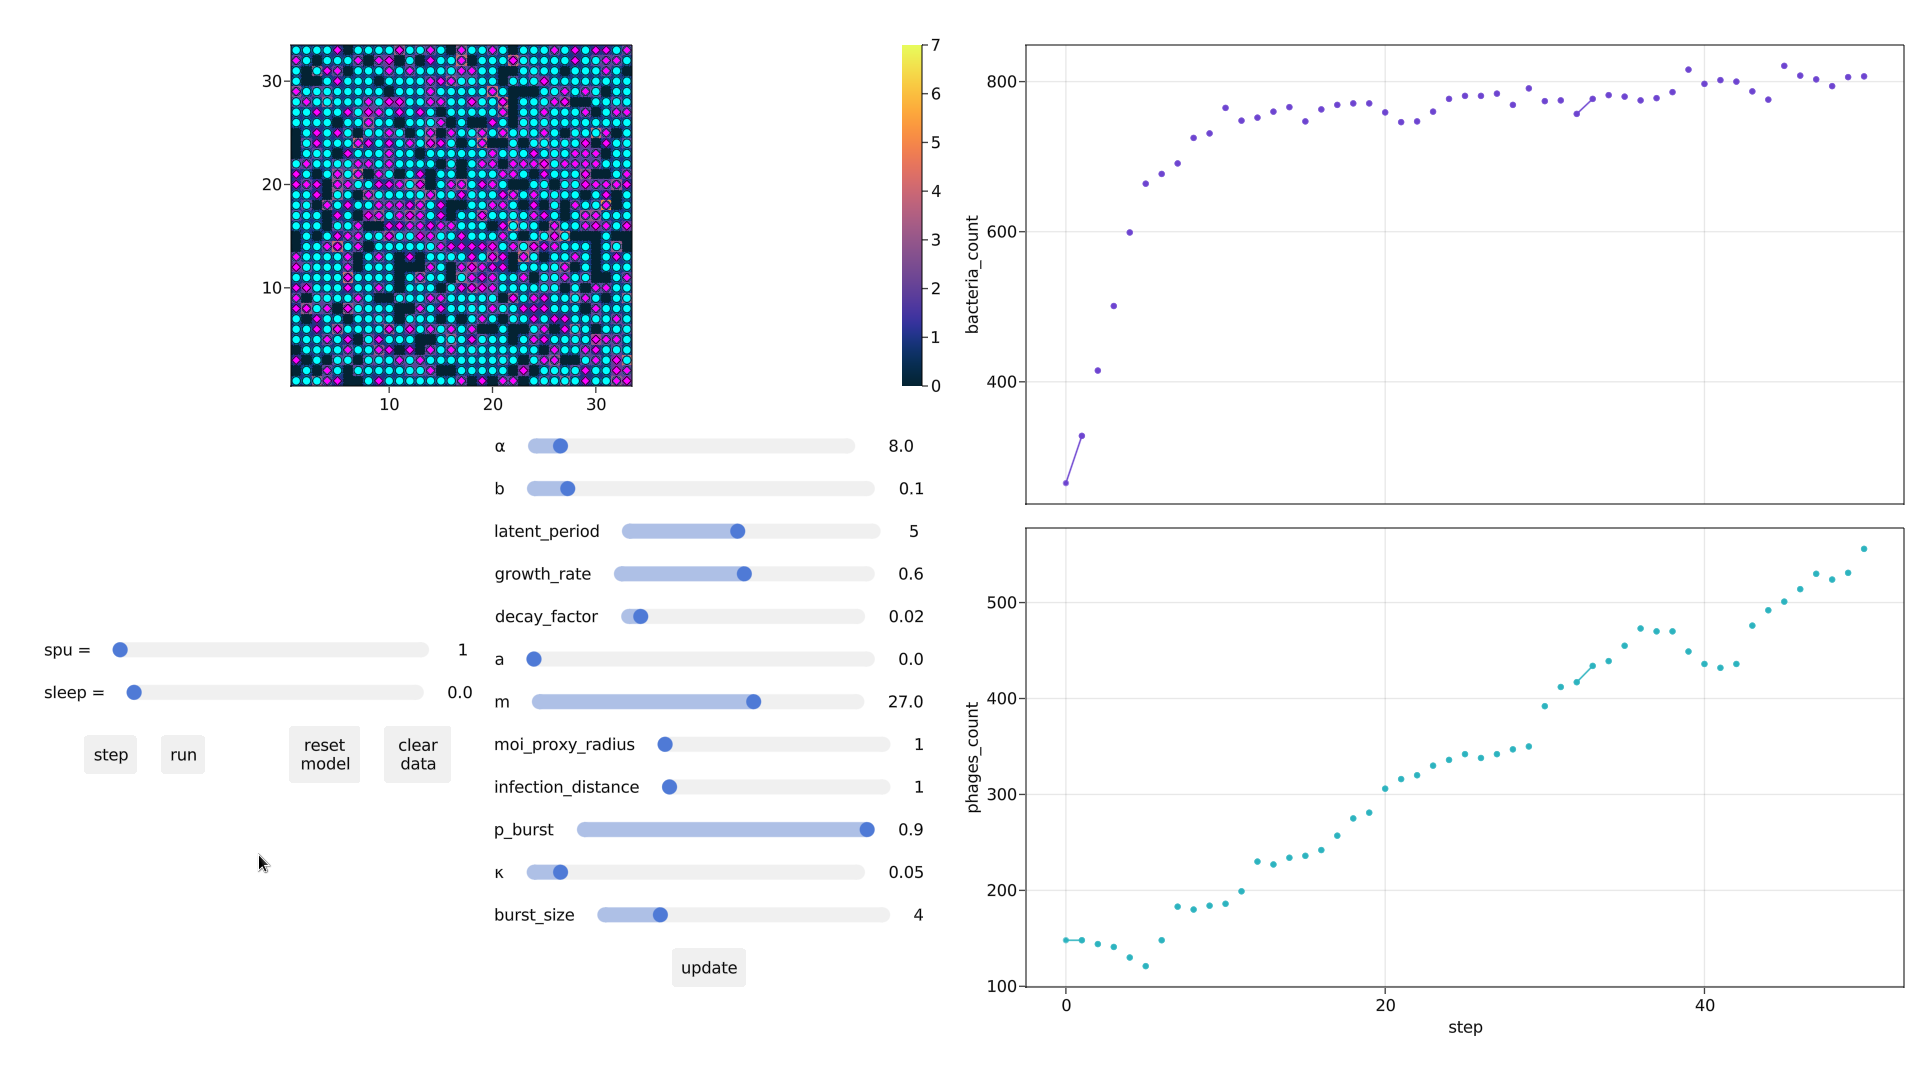Click the bacteria_count plot area
Viewport: 1920px width, 1080px height.
click(x=1465, y=274)
